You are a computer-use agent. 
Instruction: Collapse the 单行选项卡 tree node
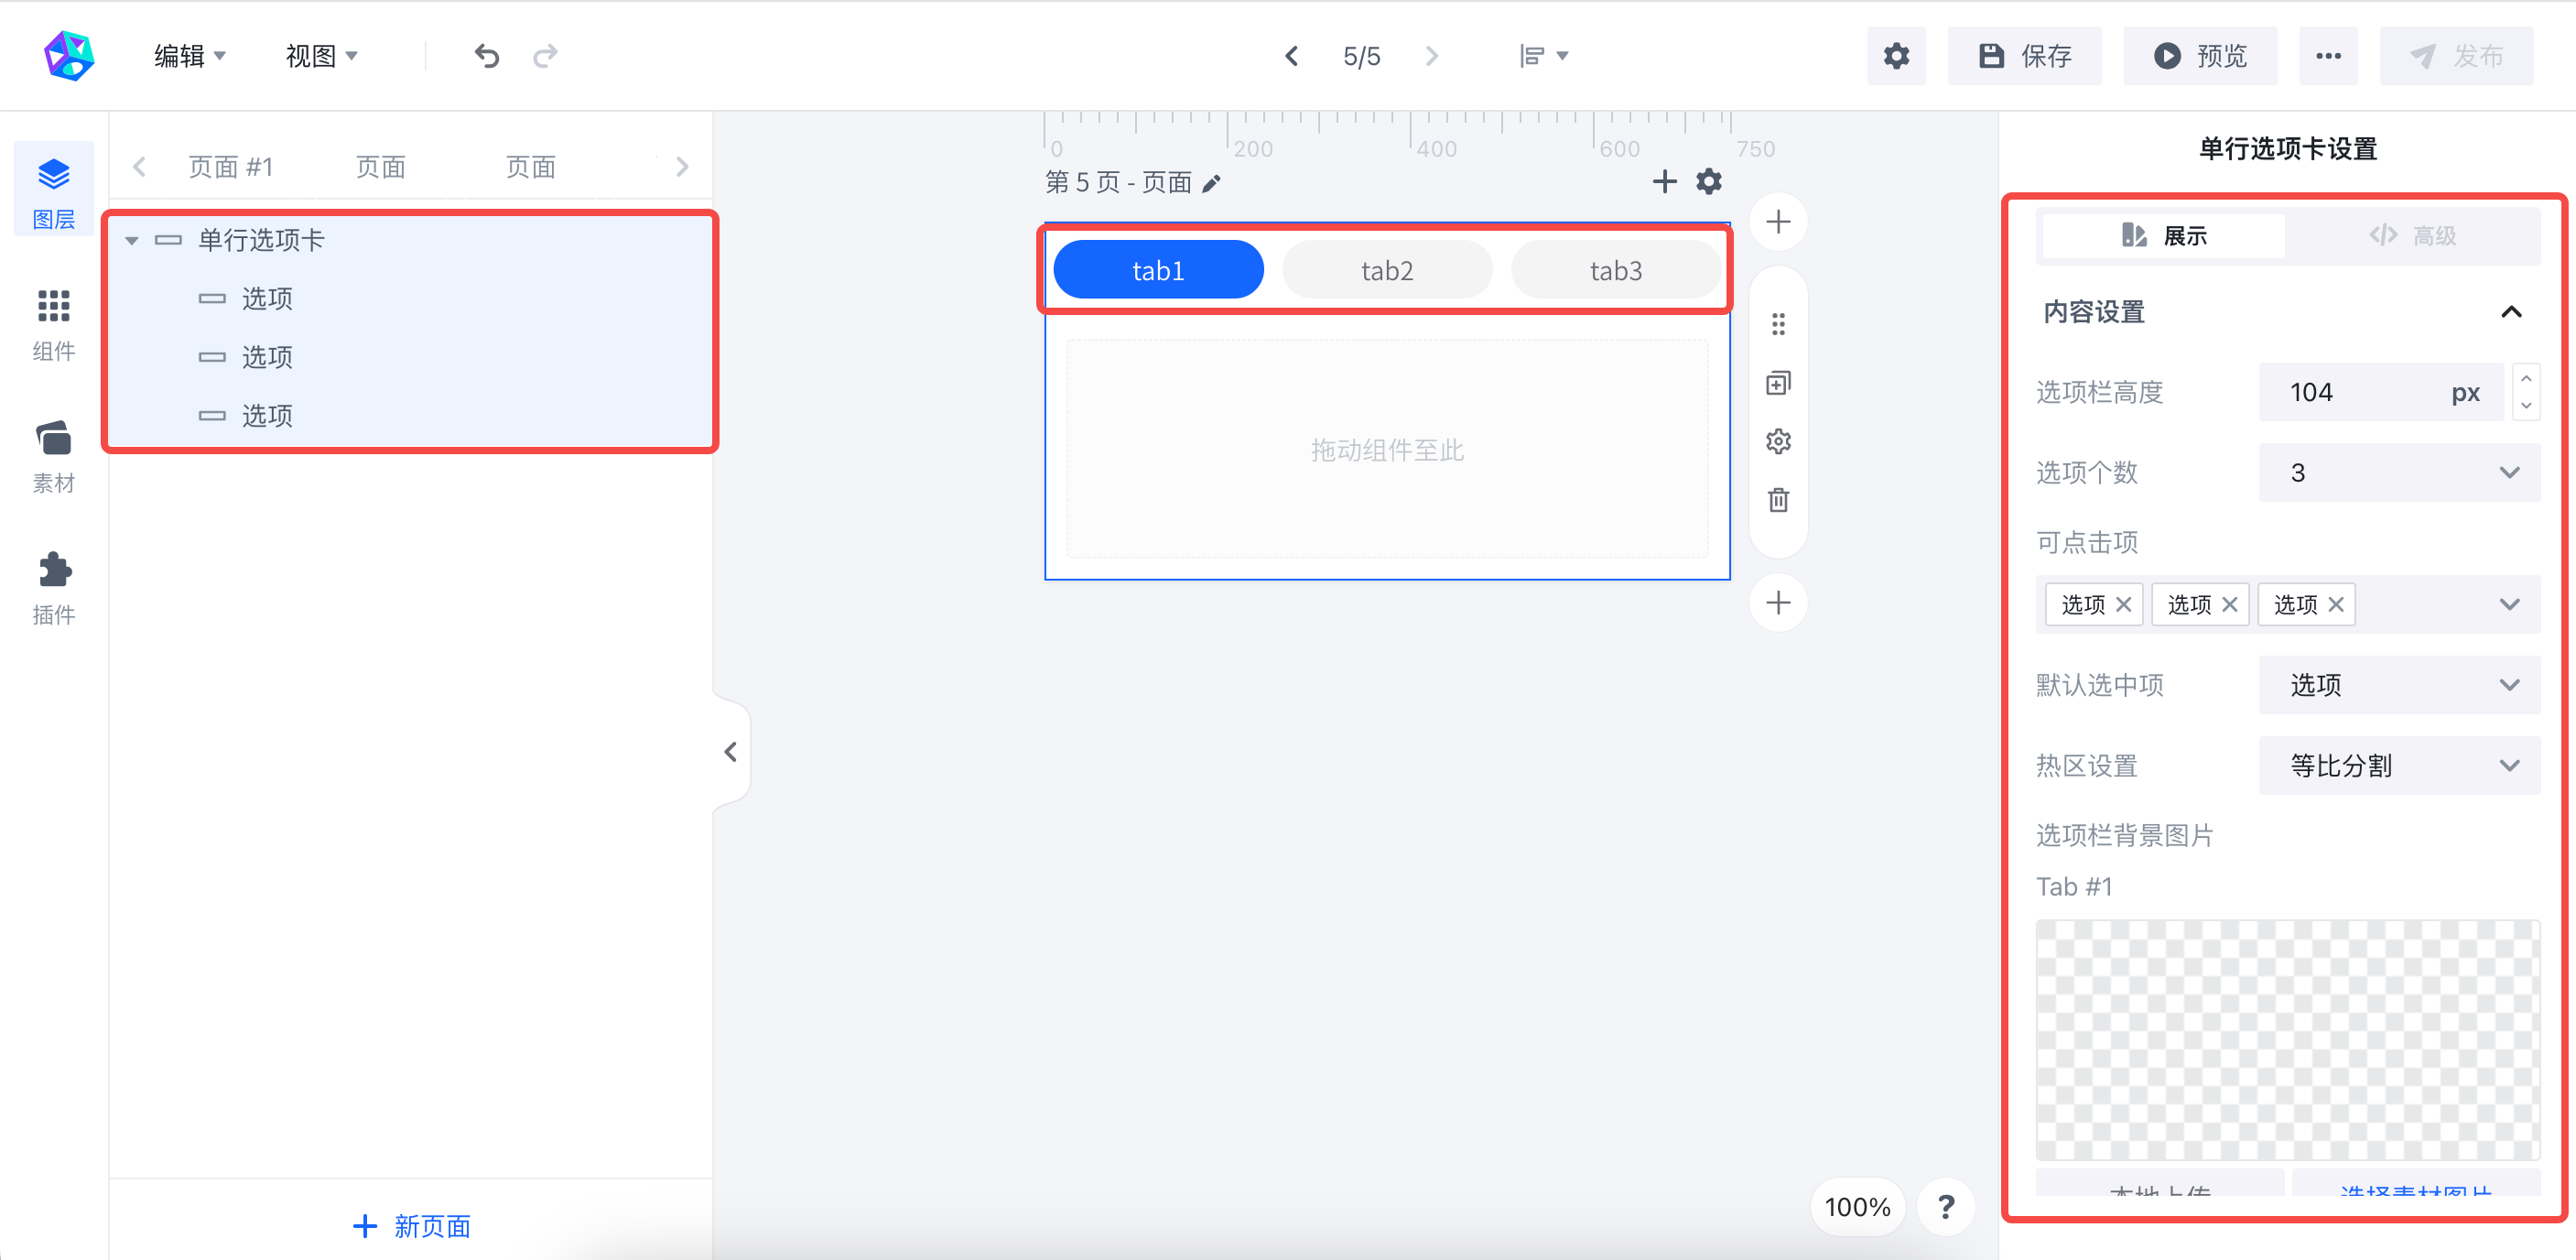point(132,241)
